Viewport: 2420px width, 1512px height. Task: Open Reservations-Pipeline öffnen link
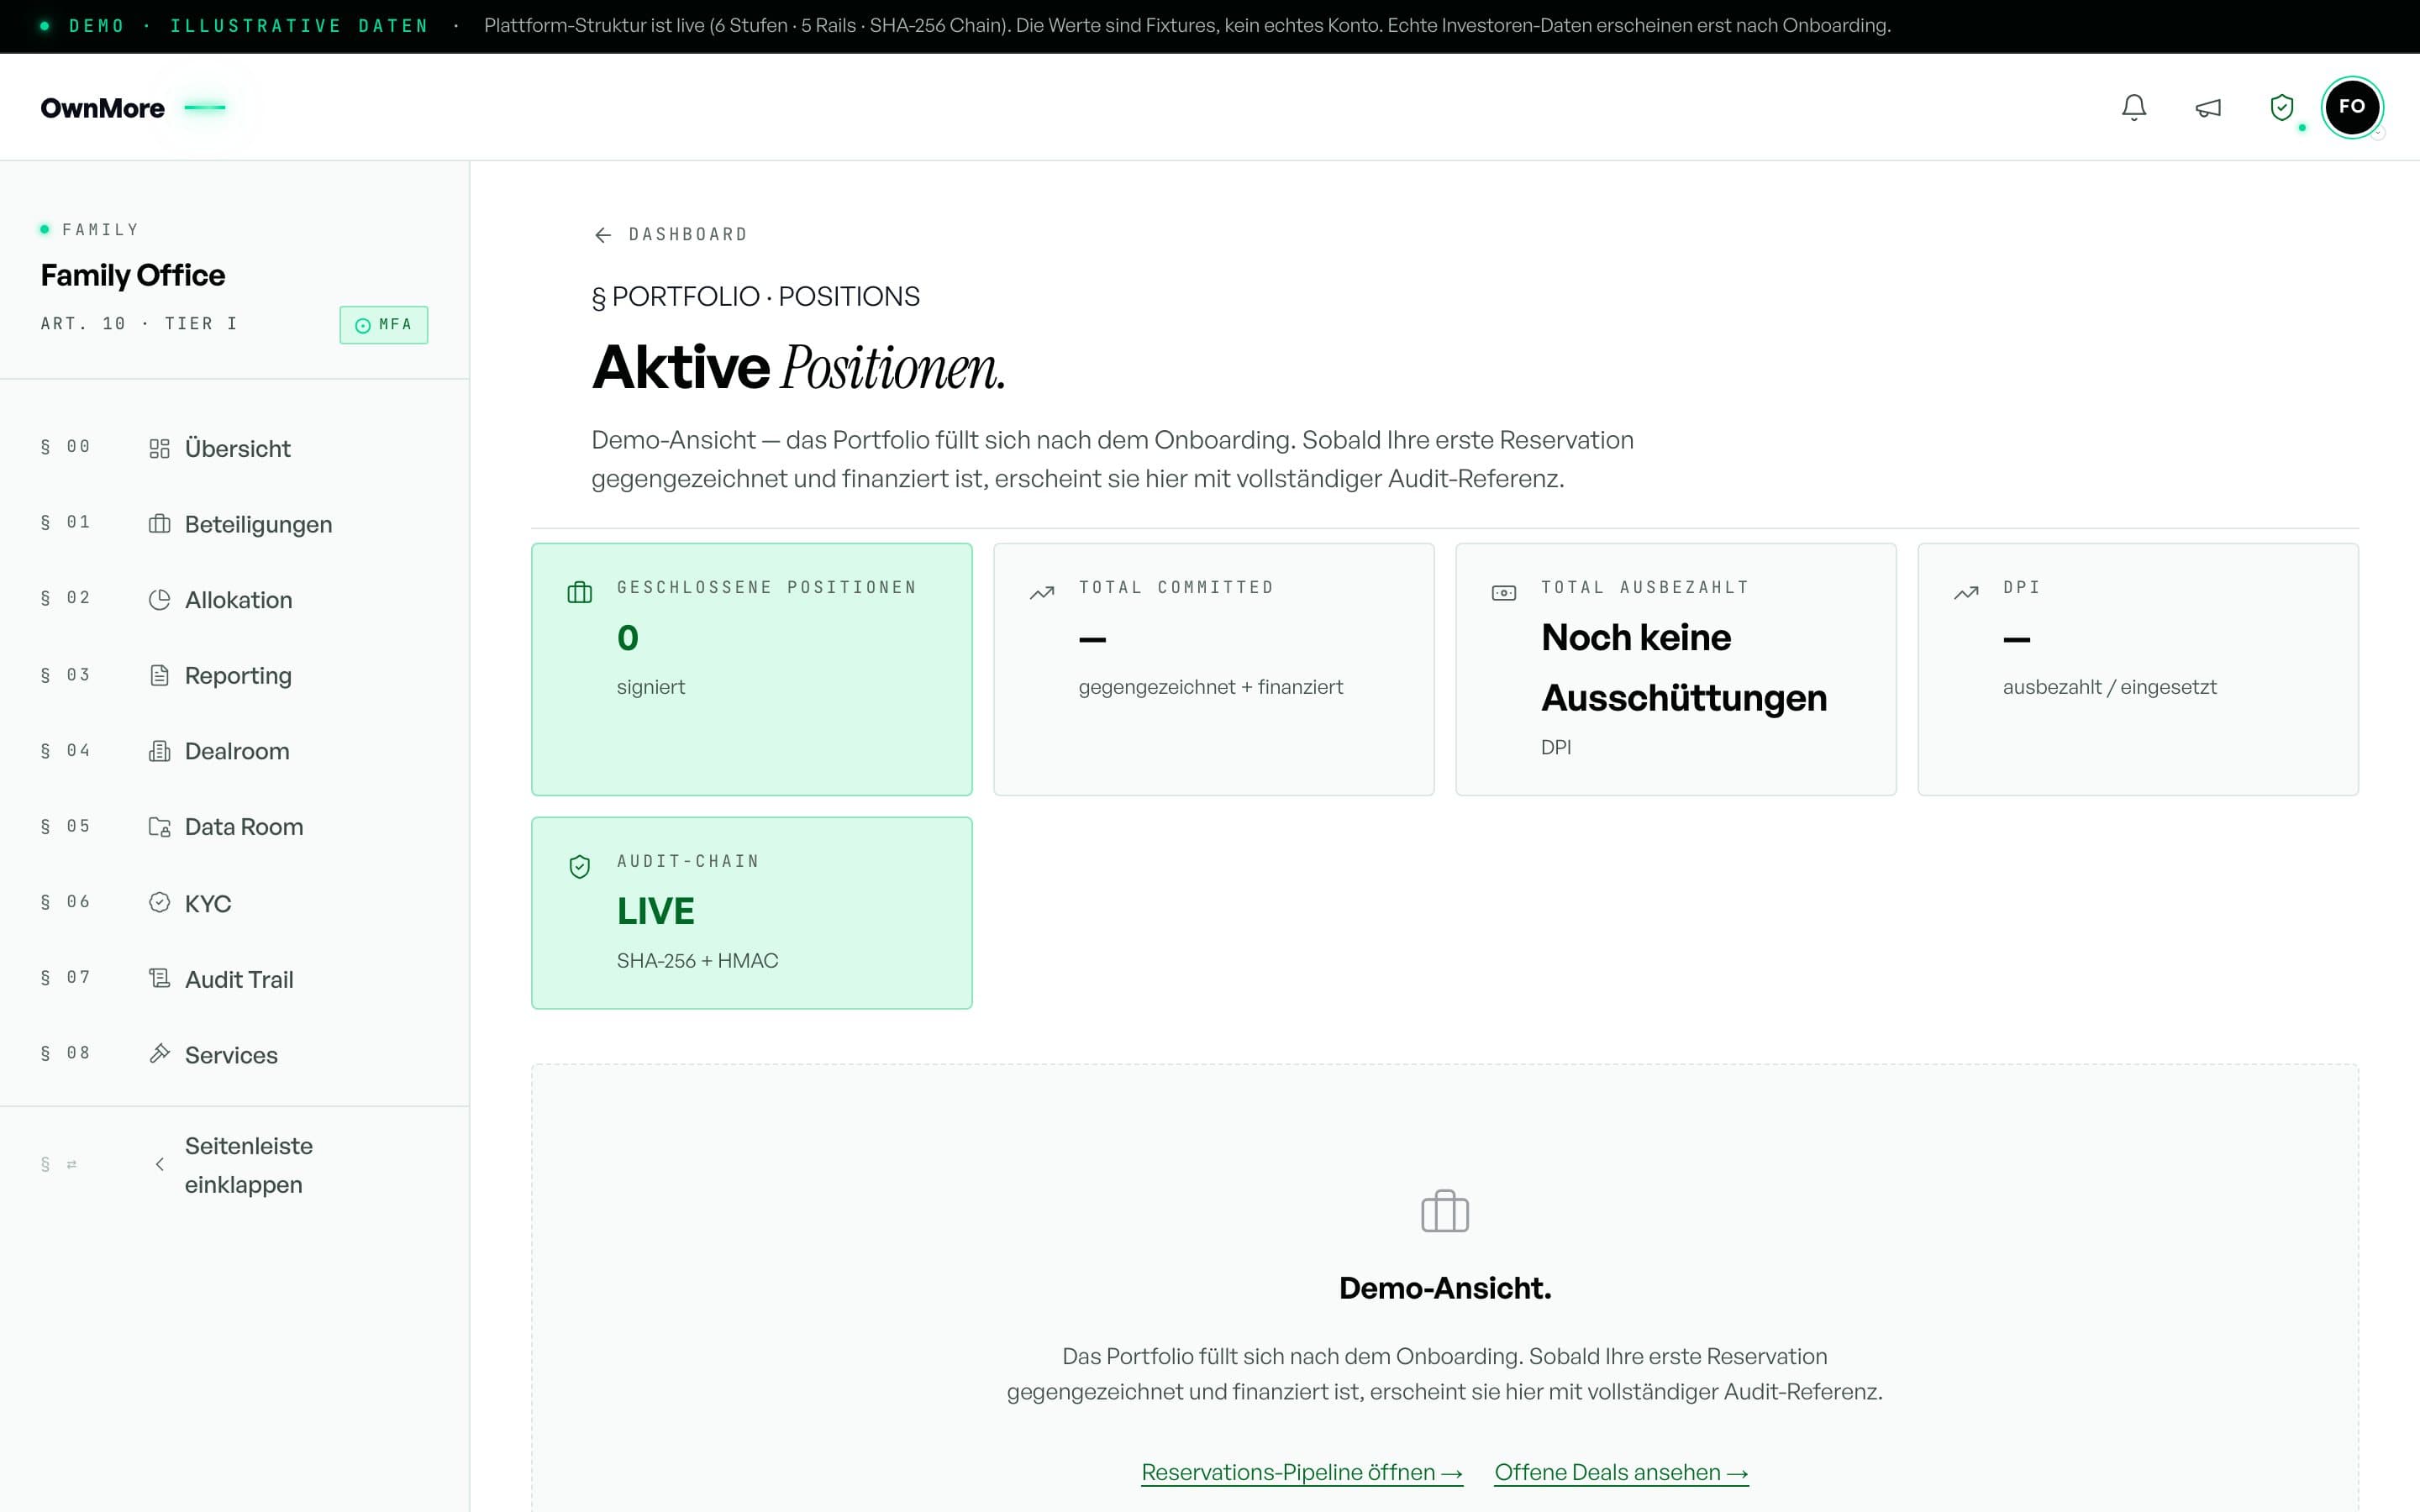tap(1302, 1472)
